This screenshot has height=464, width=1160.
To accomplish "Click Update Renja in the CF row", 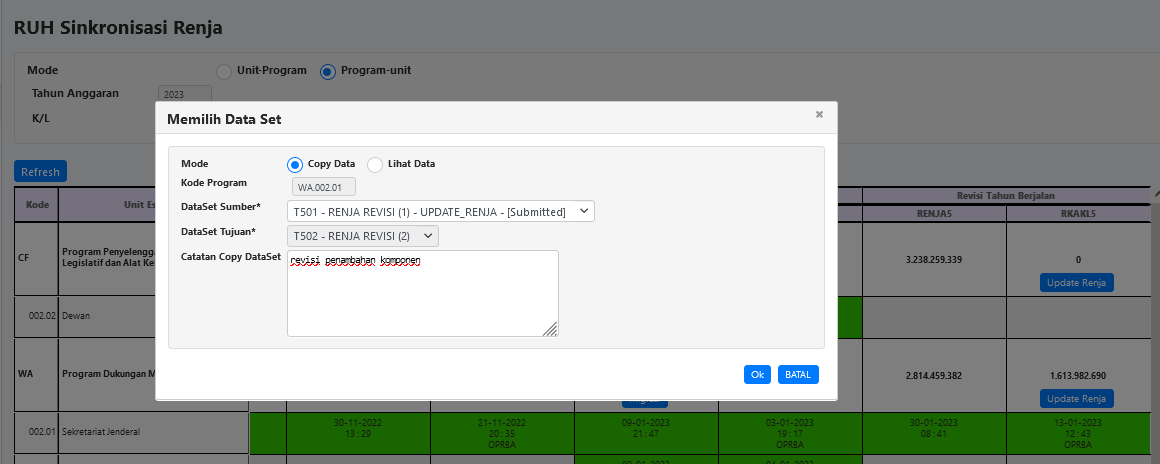I will click(1076, 282).
